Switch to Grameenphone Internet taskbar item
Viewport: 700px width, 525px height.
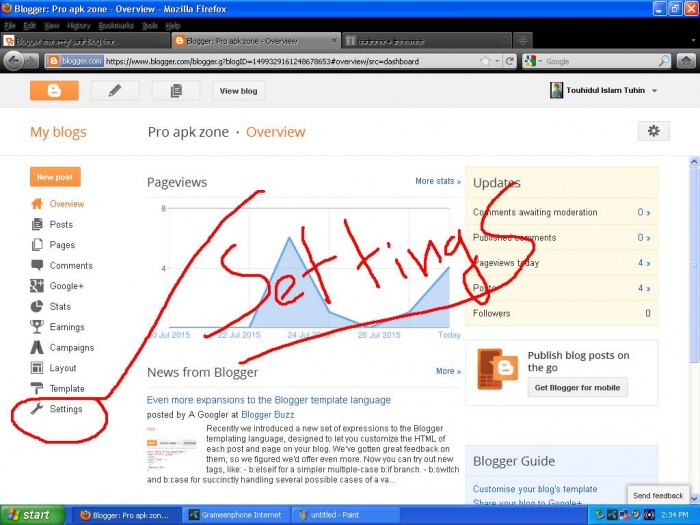tap(235, 515)
